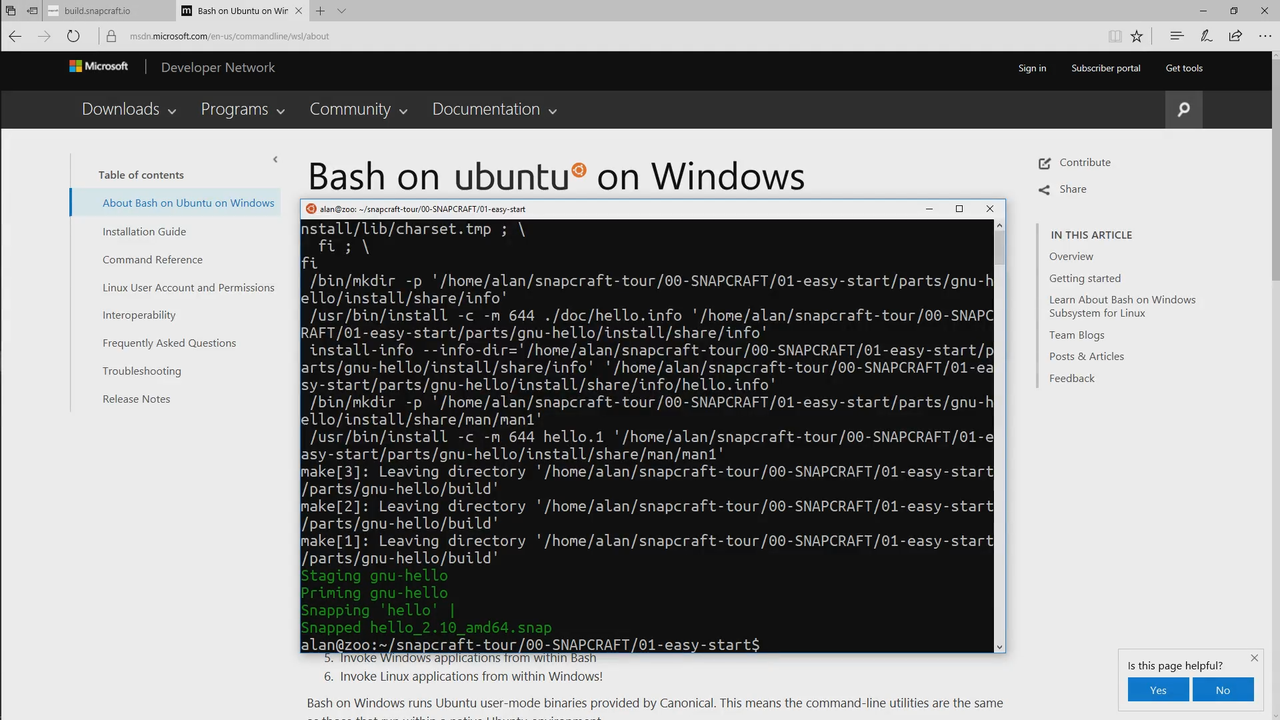Answer No to page helpful prompt
This screenshot has width=1280, height=720.
[x=1223, y=690]
